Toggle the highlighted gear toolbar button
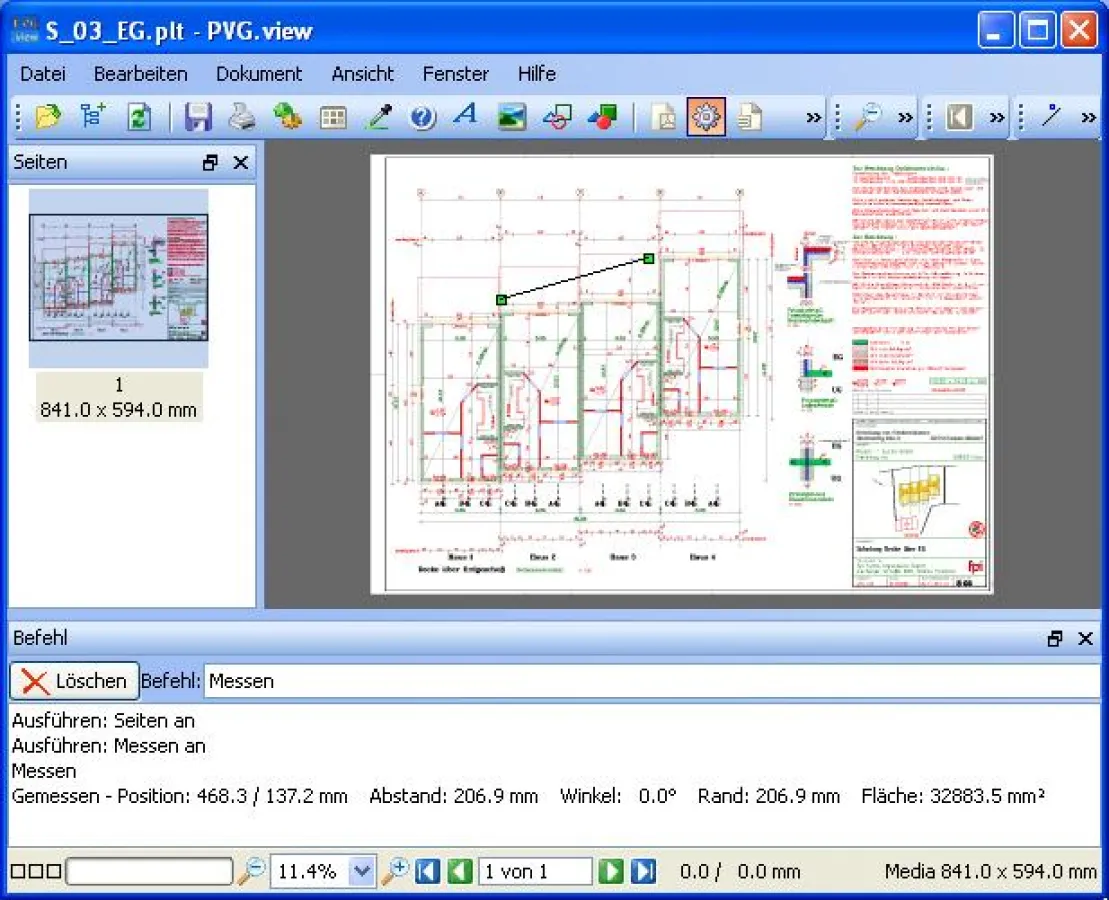 [x=706, y=117]
